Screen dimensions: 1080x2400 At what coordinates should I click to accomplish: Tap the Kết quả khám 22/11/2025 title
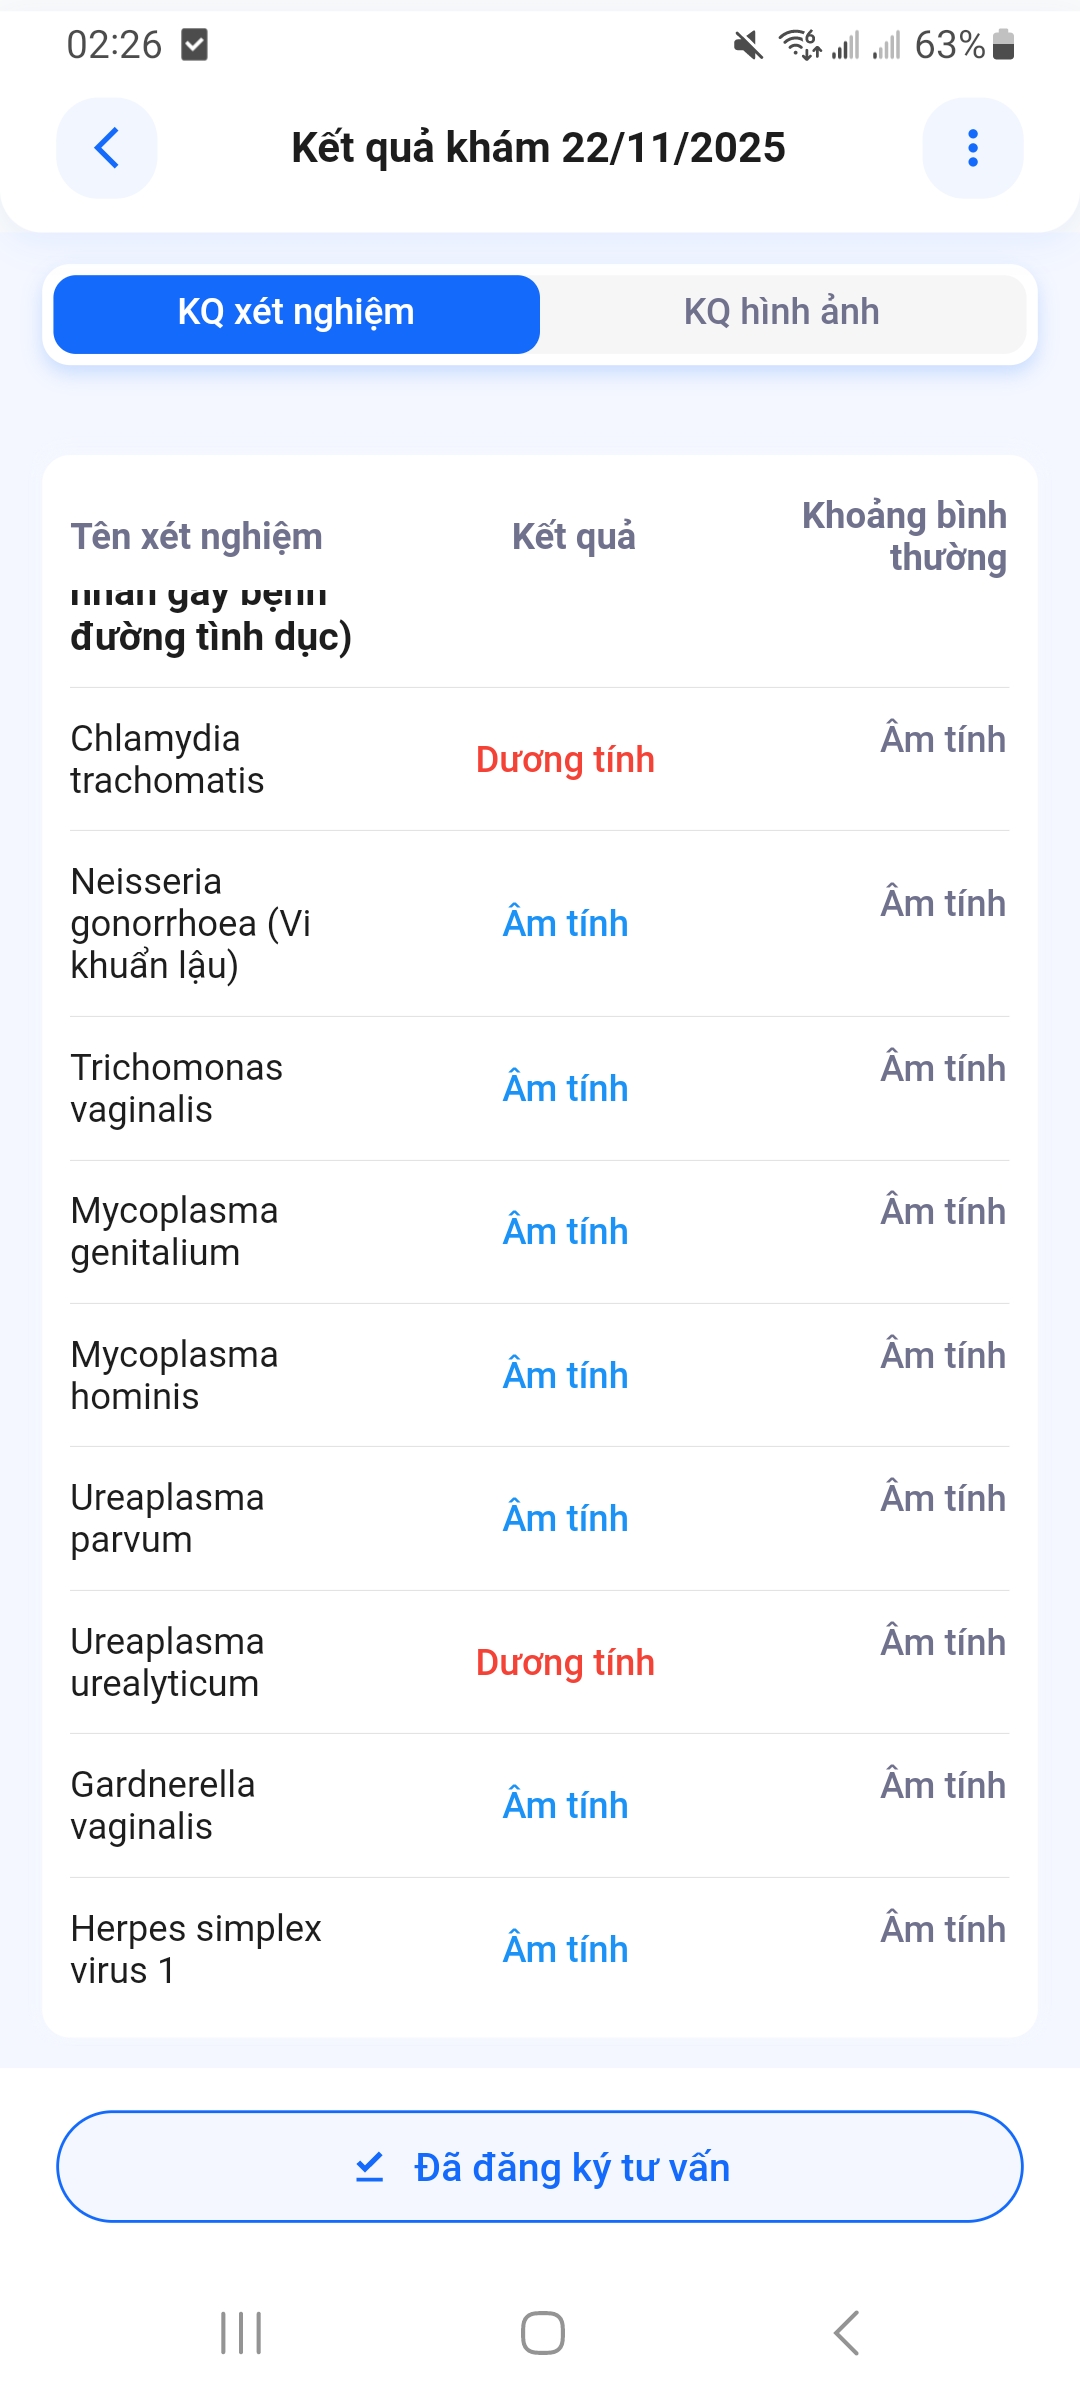(538, 148)
